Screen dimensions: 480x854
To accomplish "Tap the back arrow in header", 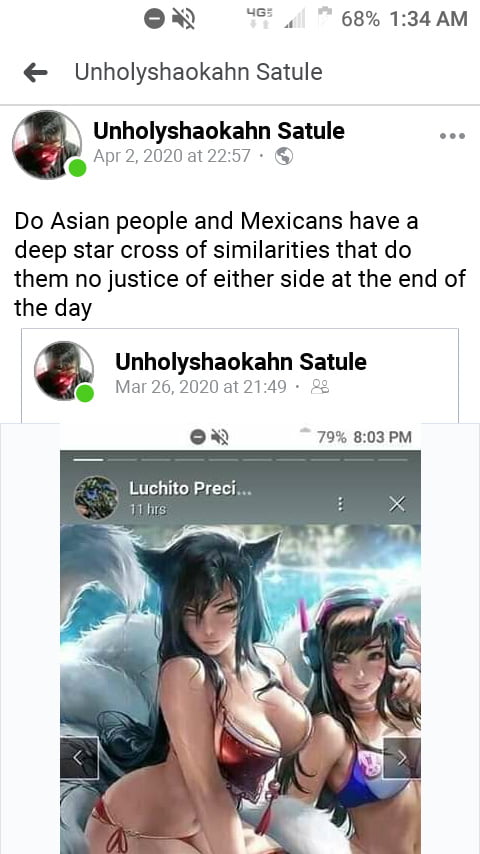I will [x=35, y=72].
